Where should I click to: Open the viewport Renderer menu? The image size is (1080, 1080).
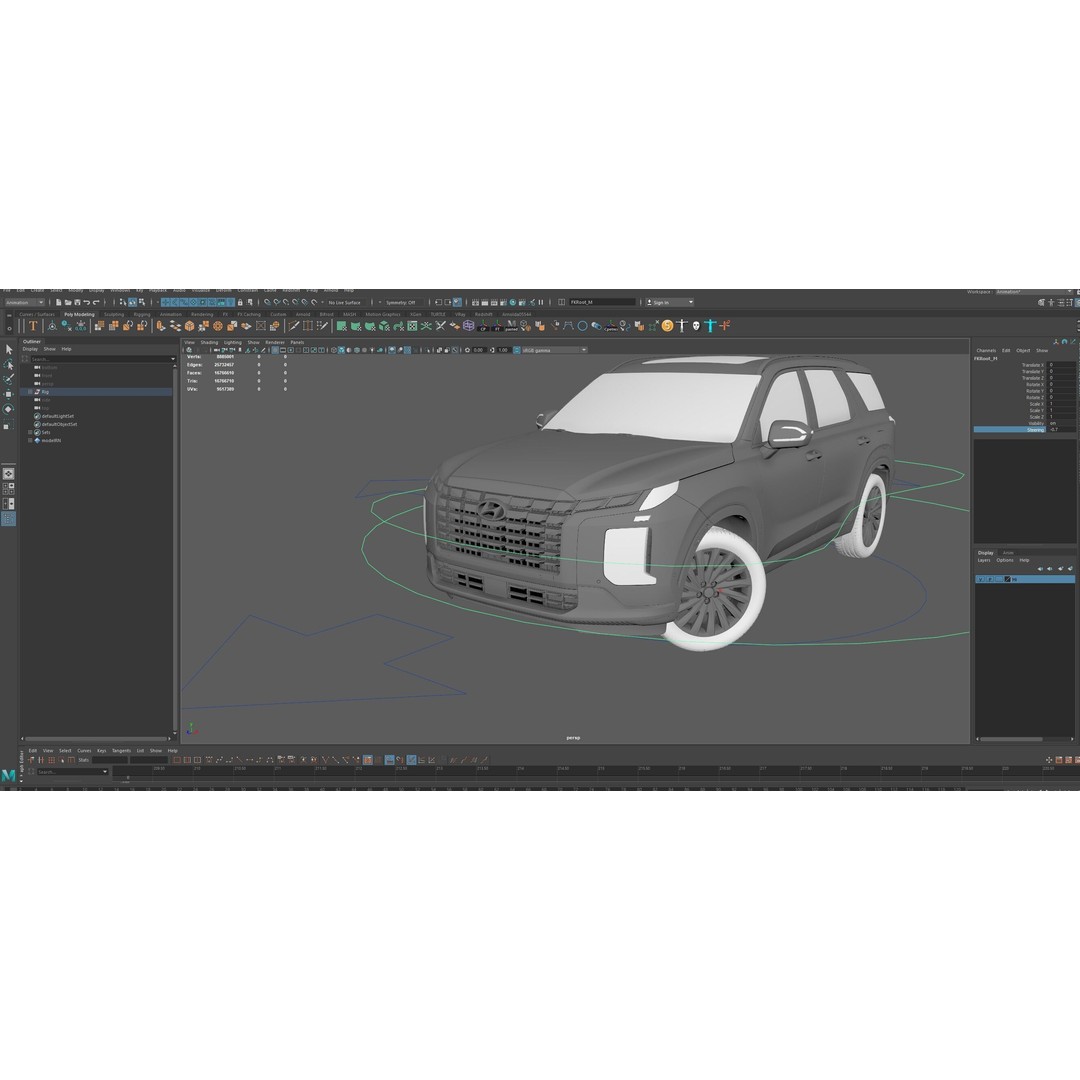pyautogui.click(x=275, y=342)
